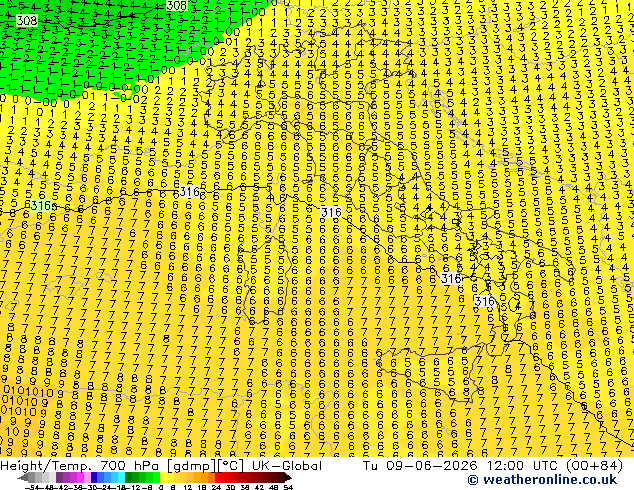Open the weatheronline.co.uk link
Viewport: 634px width, 490px height.
point(542,480)
